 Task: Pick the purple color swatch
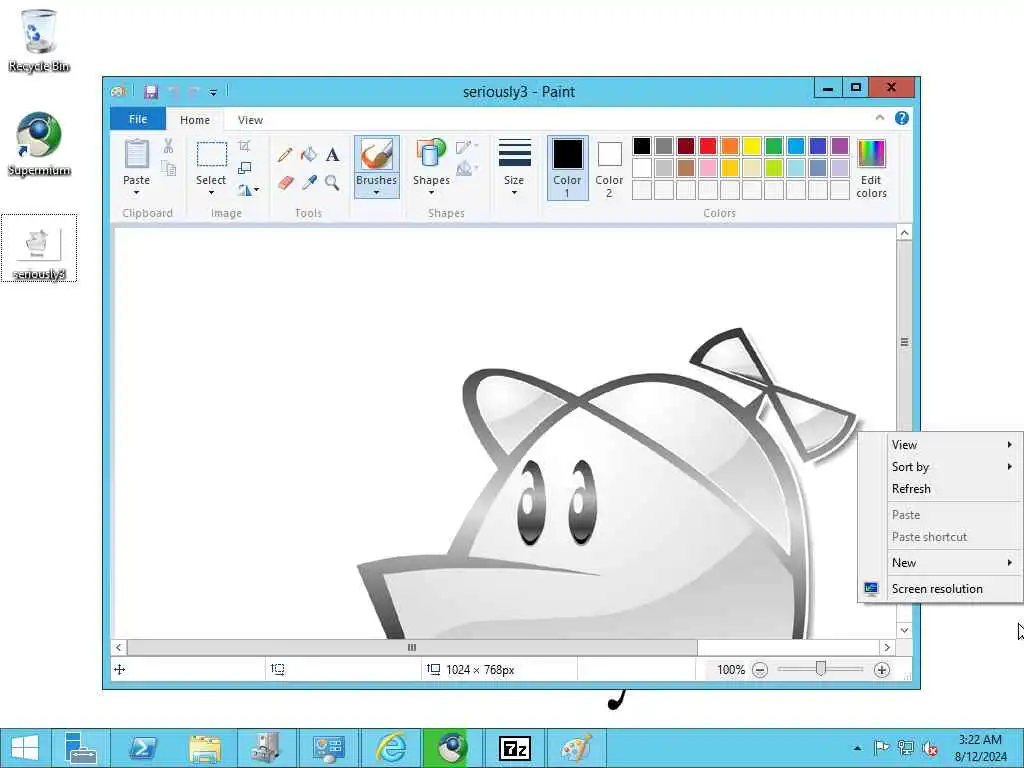click(840, 146)
